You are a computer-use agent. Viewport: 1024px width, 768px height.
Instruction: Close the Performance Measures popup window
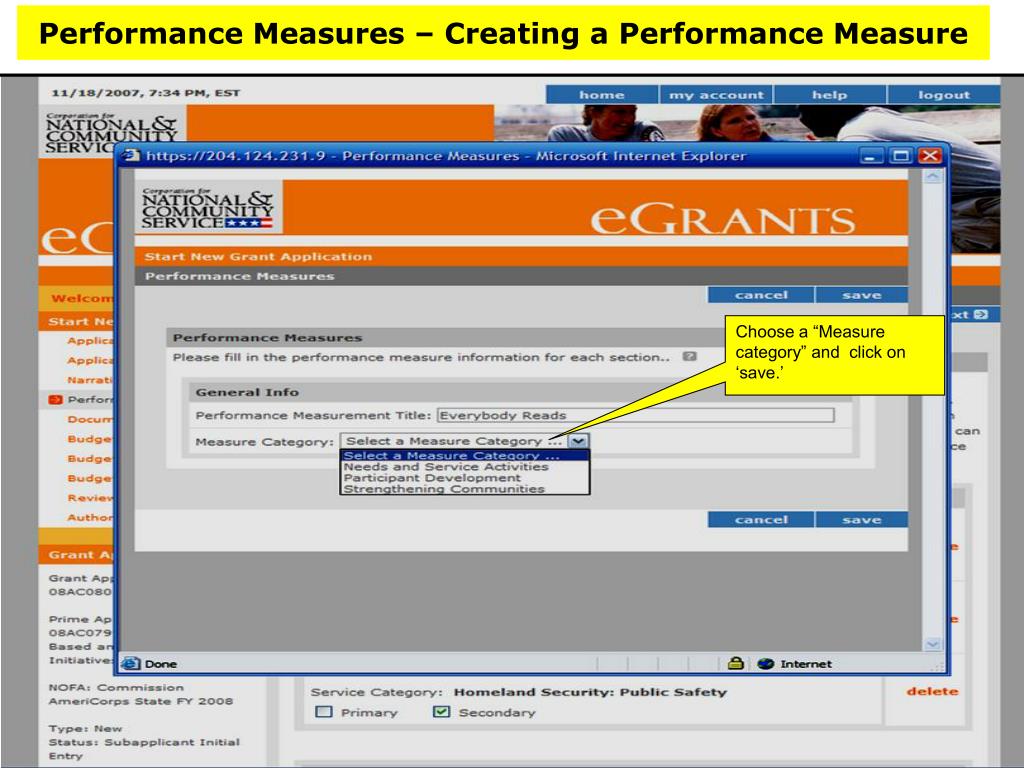(x=930, y=156)
